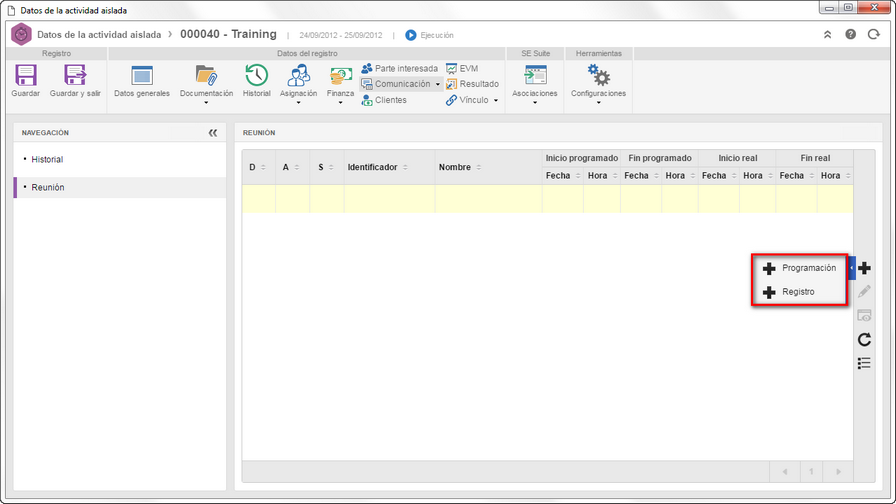Click the list view options icon
The image size is (896, 504).
[865, 363]
